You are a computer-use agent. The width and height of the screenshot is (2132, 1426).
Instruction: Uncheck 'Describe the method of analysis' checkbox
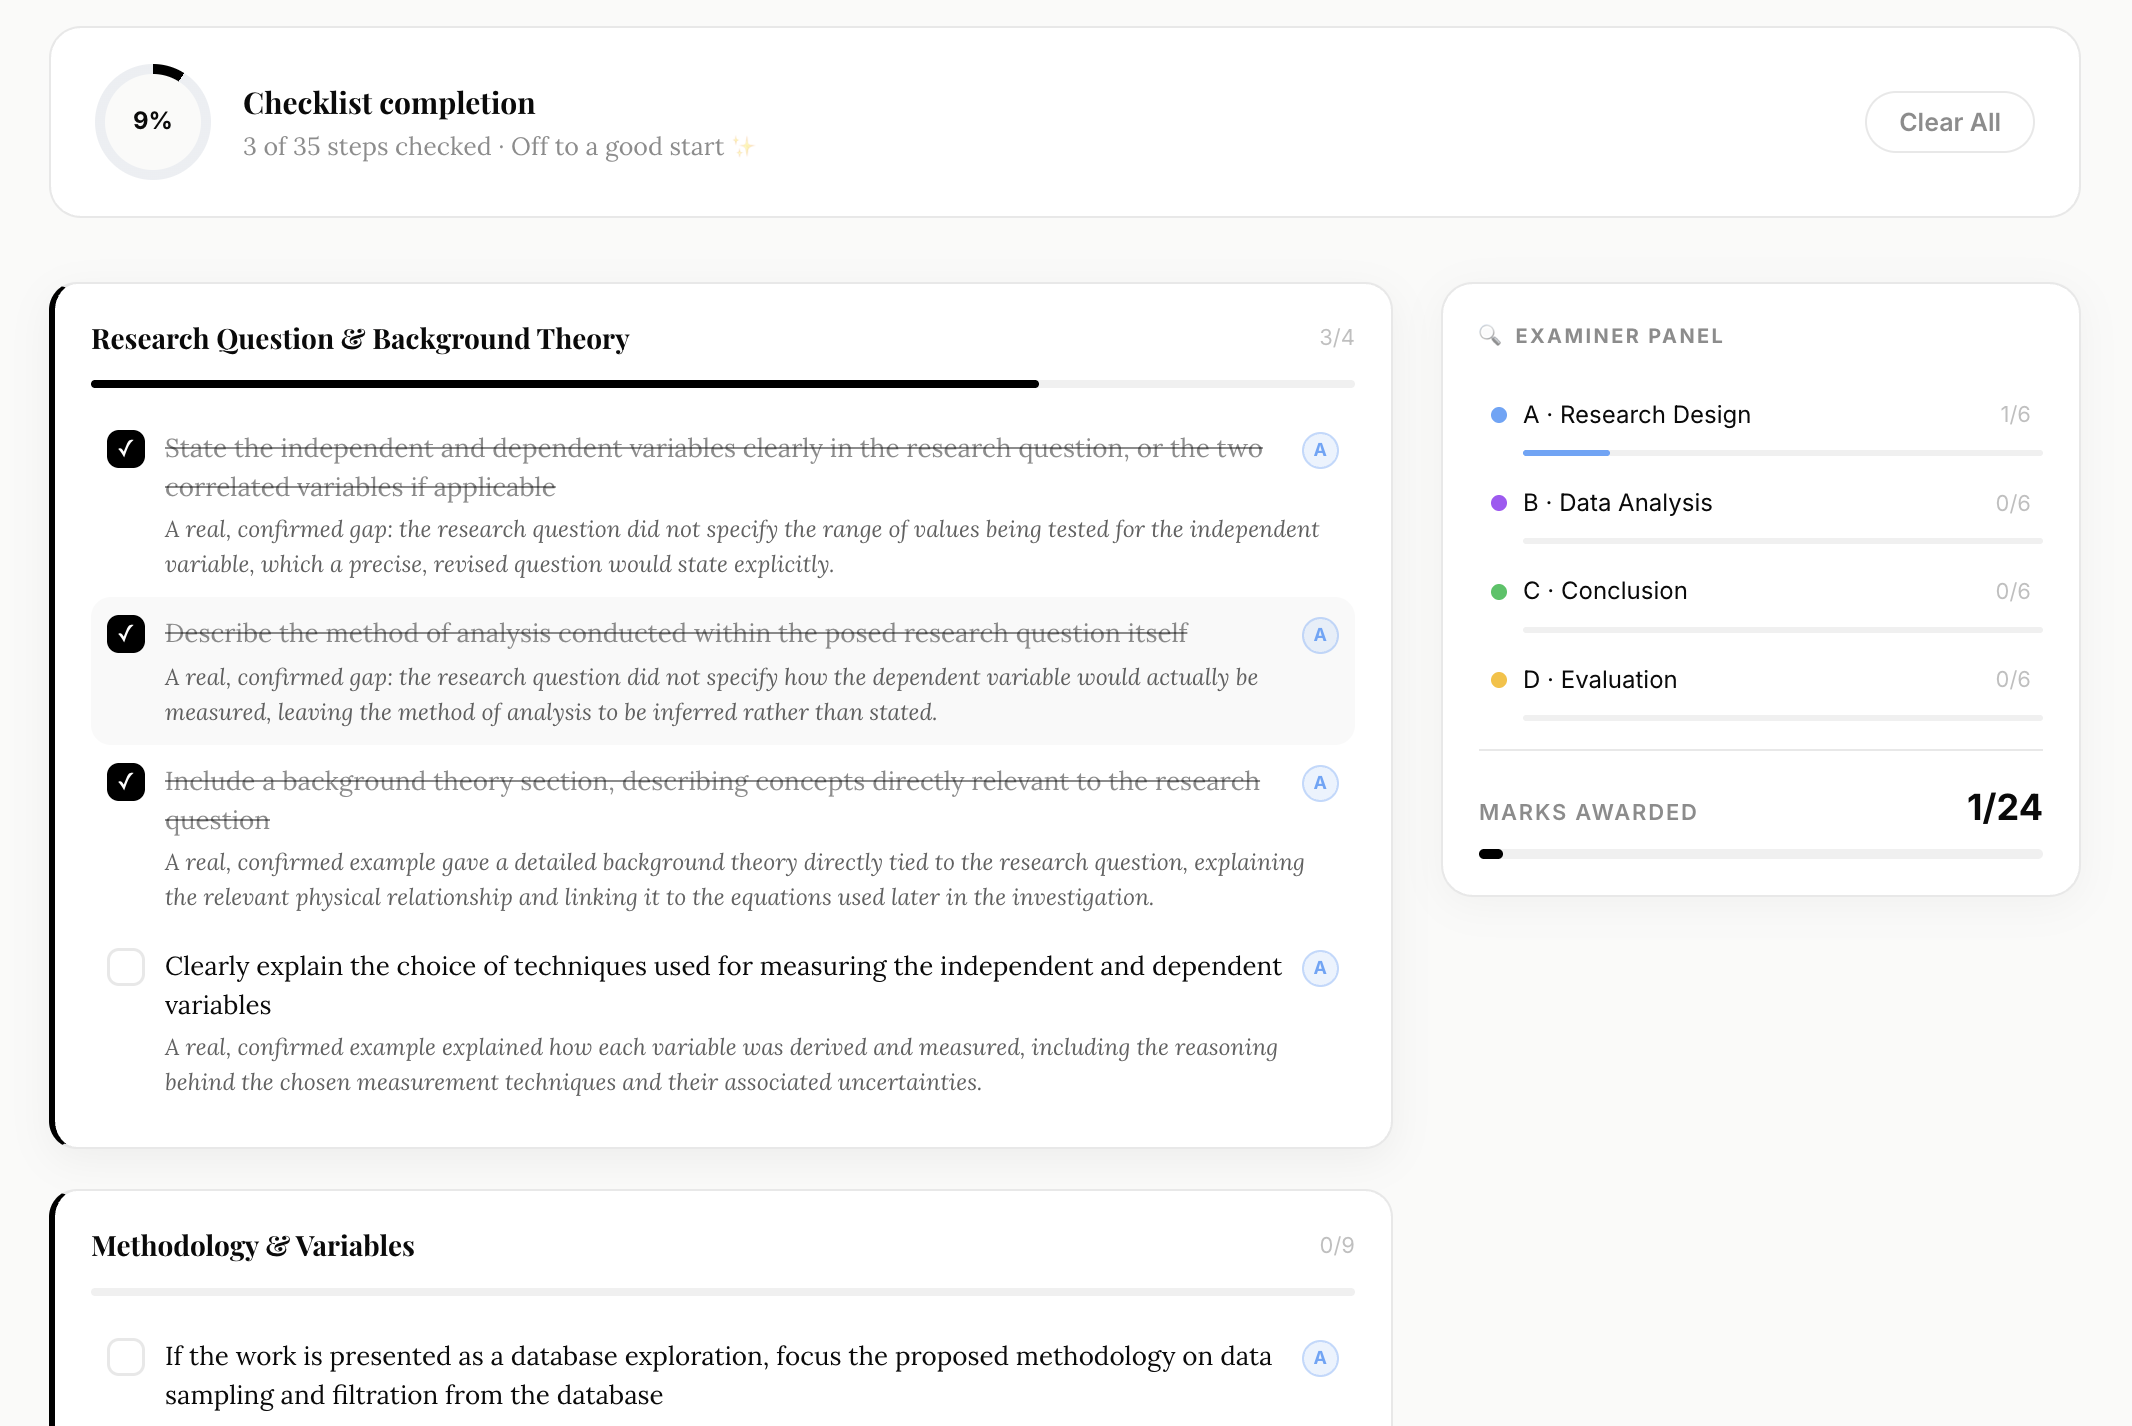126,634
